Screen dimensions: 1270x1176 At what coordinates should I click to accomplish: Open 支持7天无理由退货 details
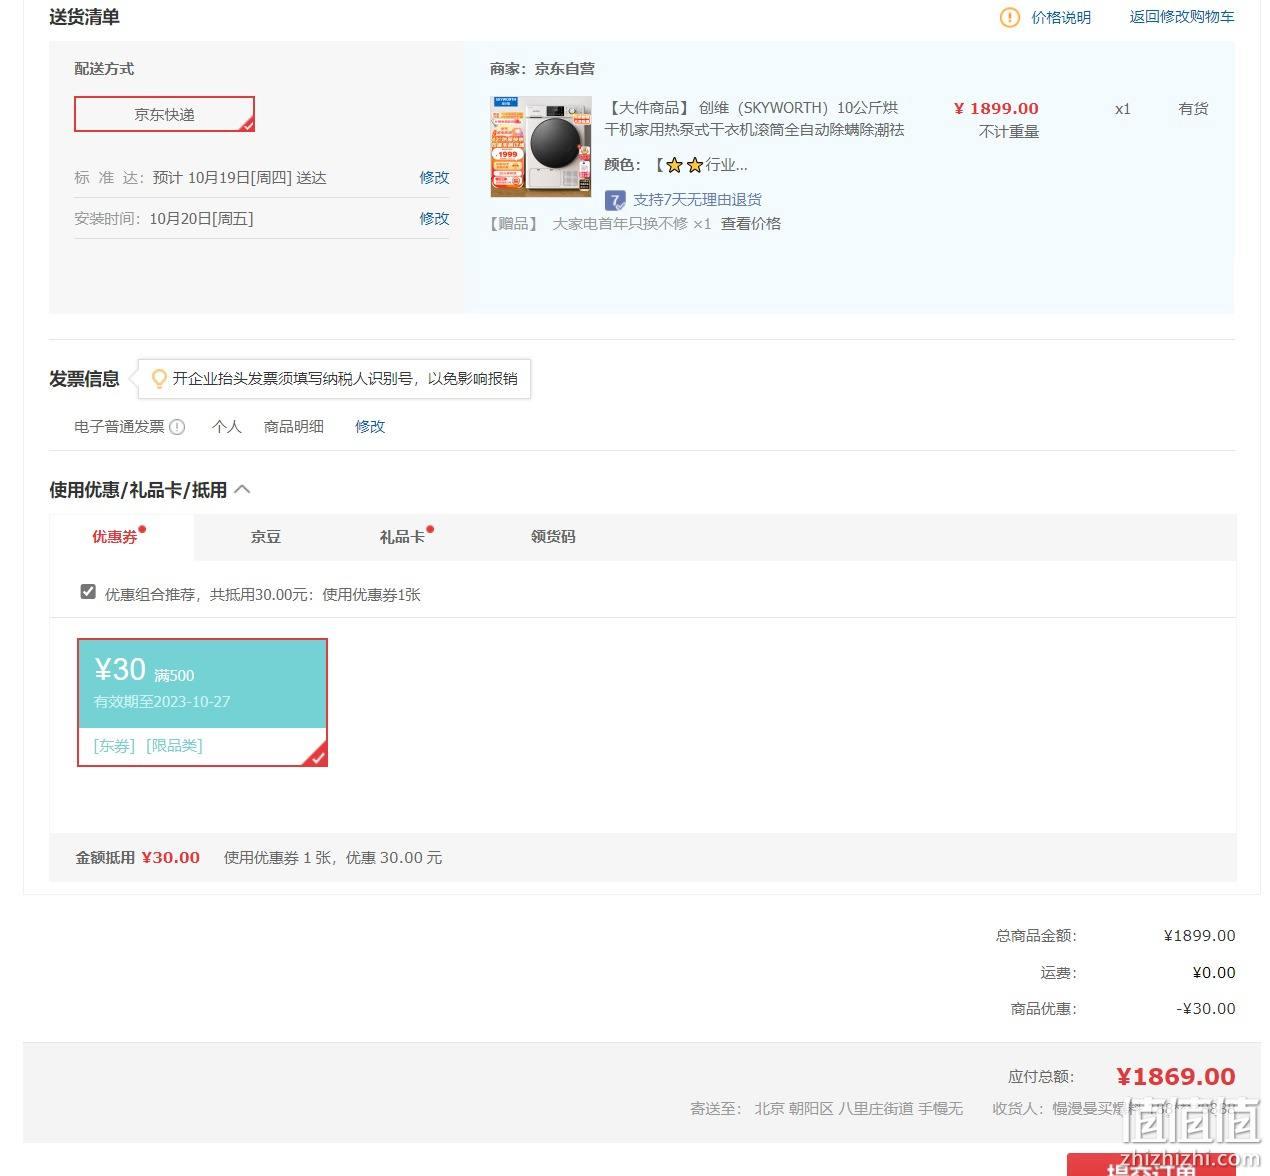point(697,199)
